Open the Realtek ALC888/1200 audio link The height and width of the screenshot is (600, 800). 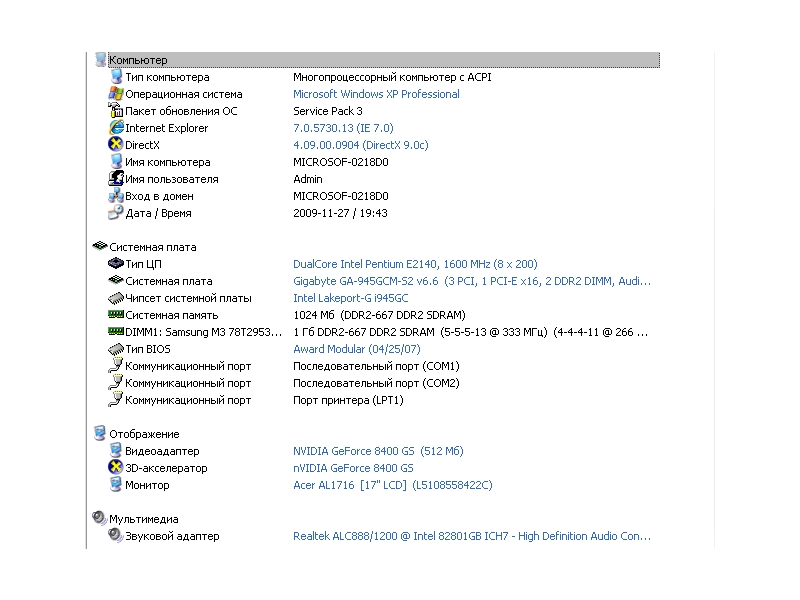pos(472,536)
